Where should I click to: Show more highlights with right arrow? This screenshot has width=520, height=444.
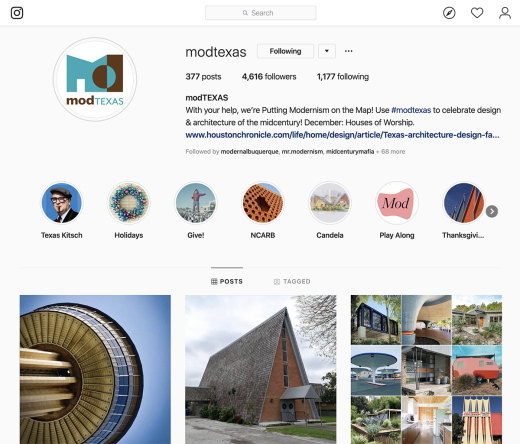492,211
